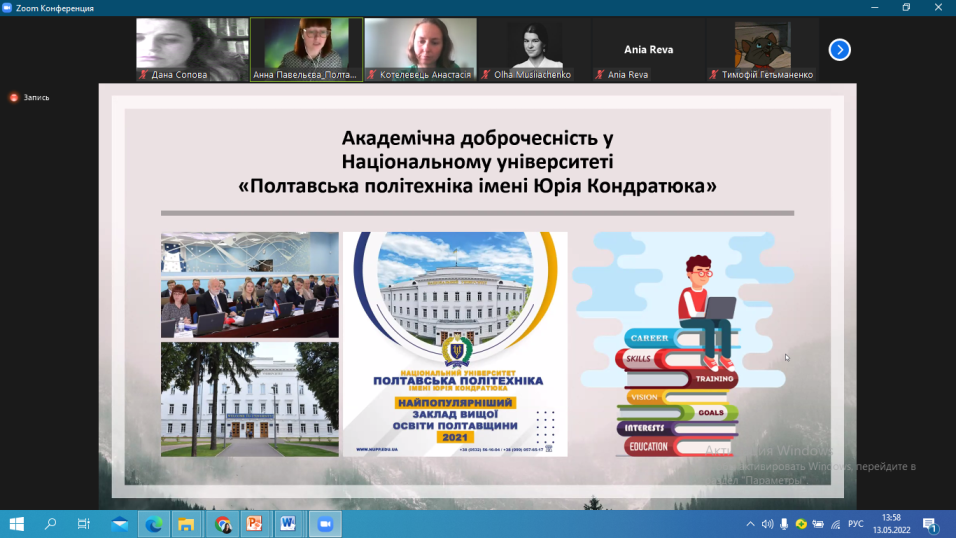Viewport: 956px width, 538px height.
Task: Open Zoom from the taskbar
Action: click(323, 523)
